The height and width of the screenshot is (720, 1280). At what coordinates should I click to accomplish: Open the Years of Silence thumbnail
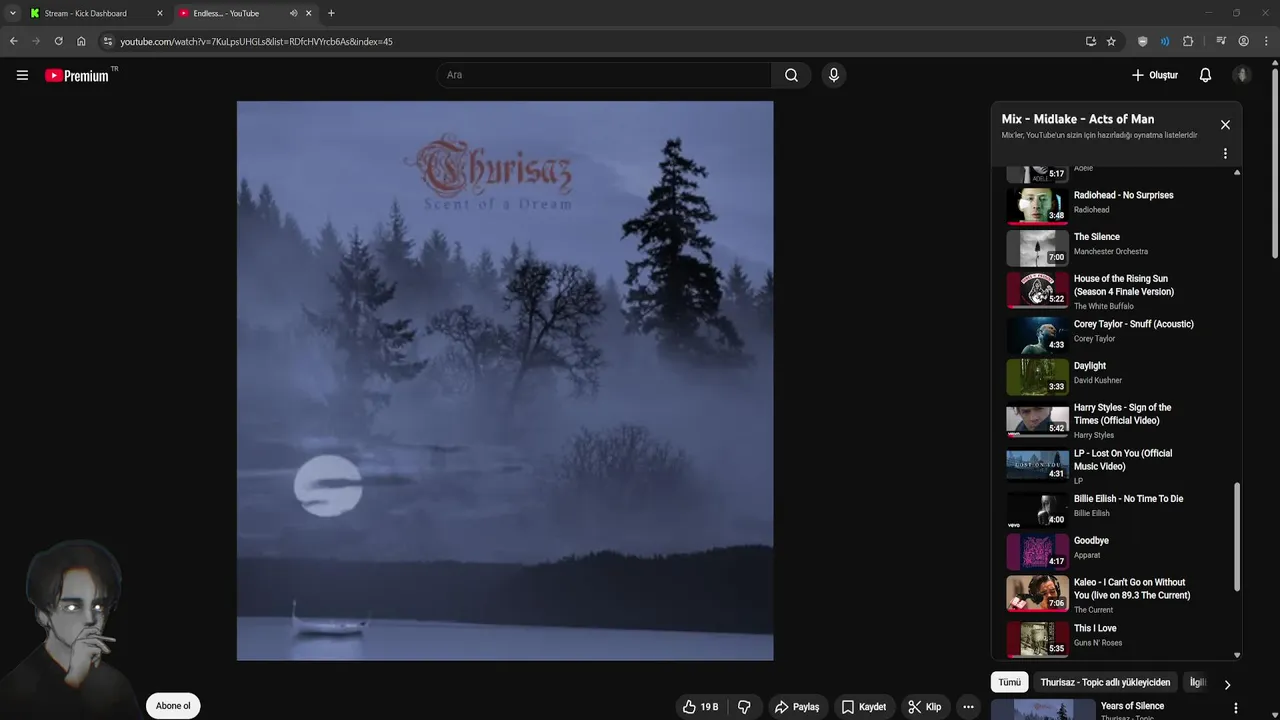click(x=1042, y=710)
